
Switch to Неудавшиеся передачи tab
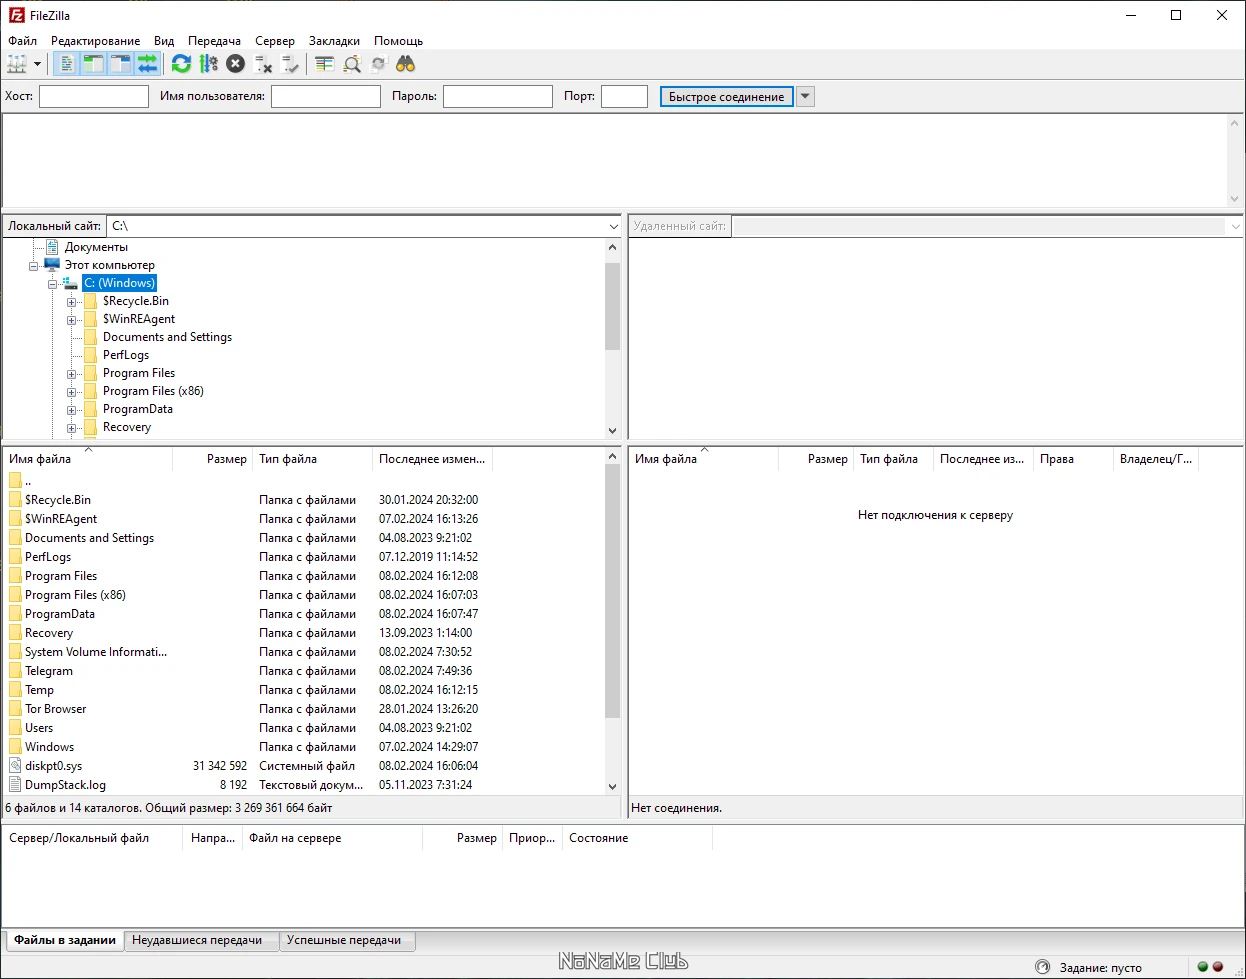(197, 940)
